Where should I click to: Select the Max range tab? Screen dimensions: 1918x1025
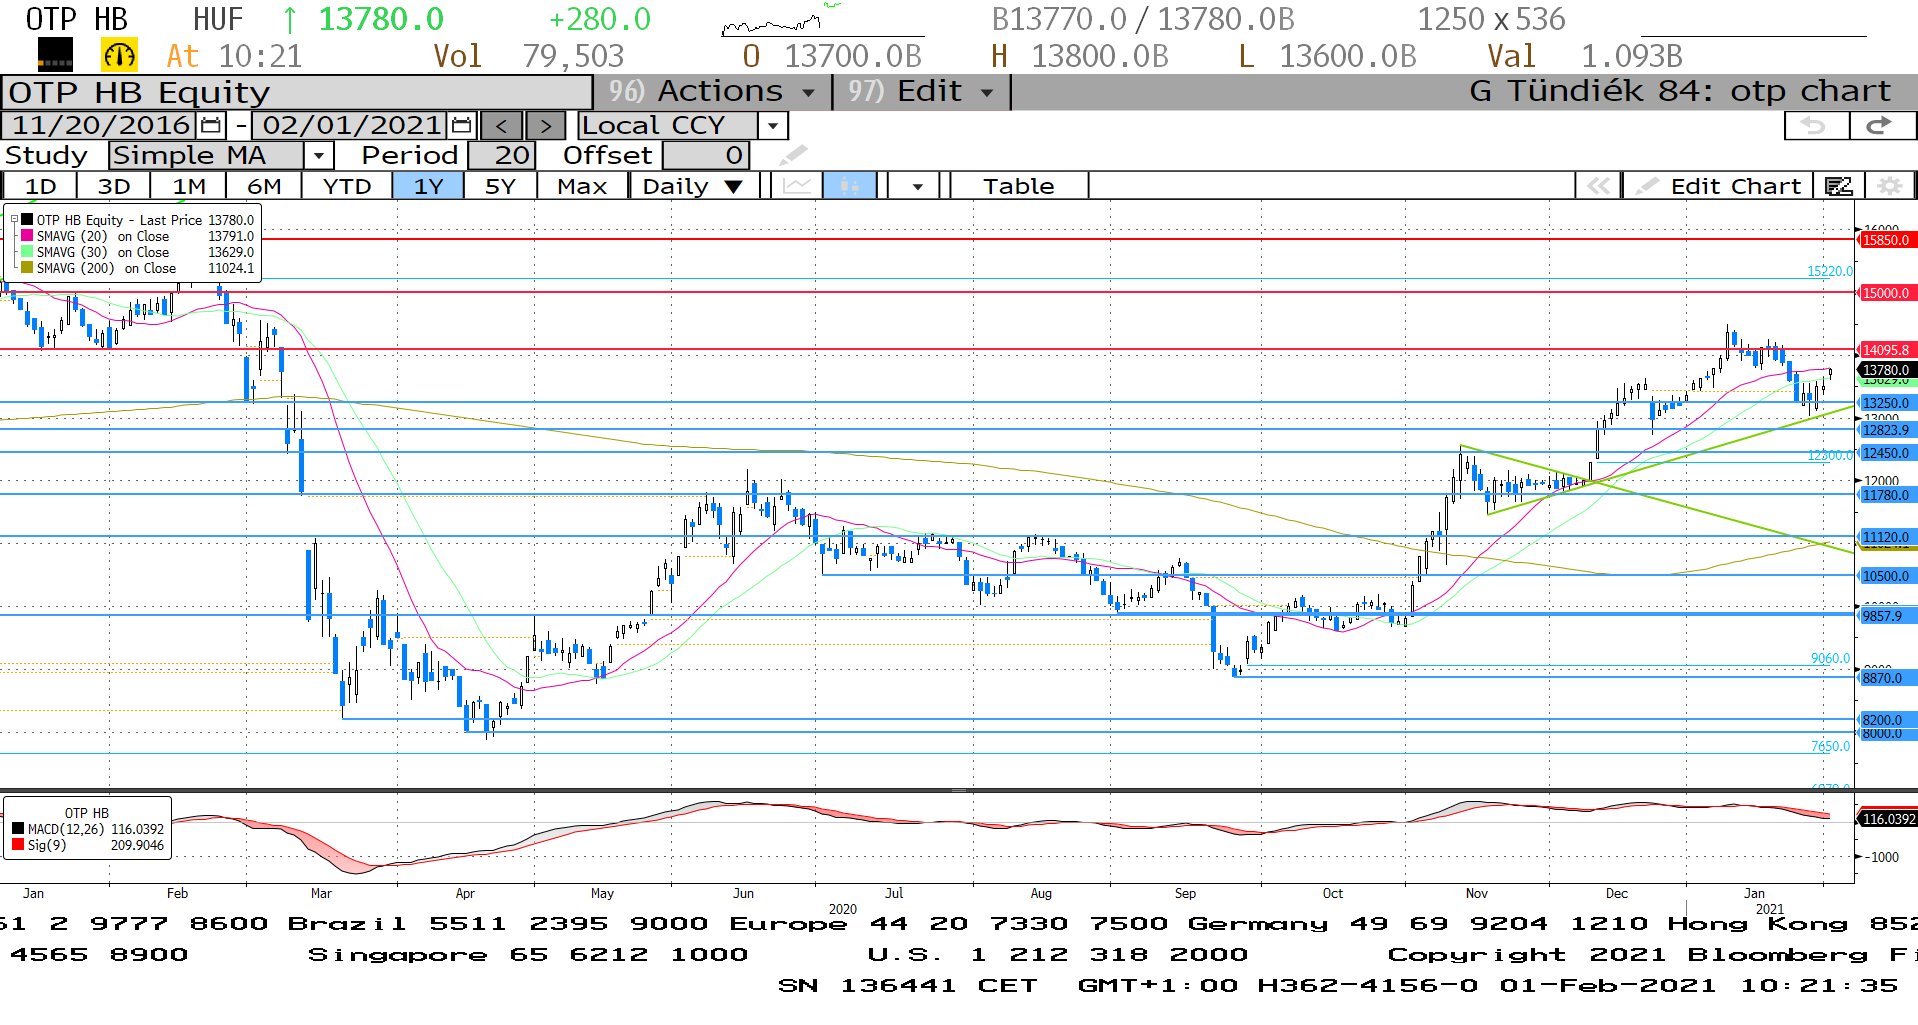(582, 186)
